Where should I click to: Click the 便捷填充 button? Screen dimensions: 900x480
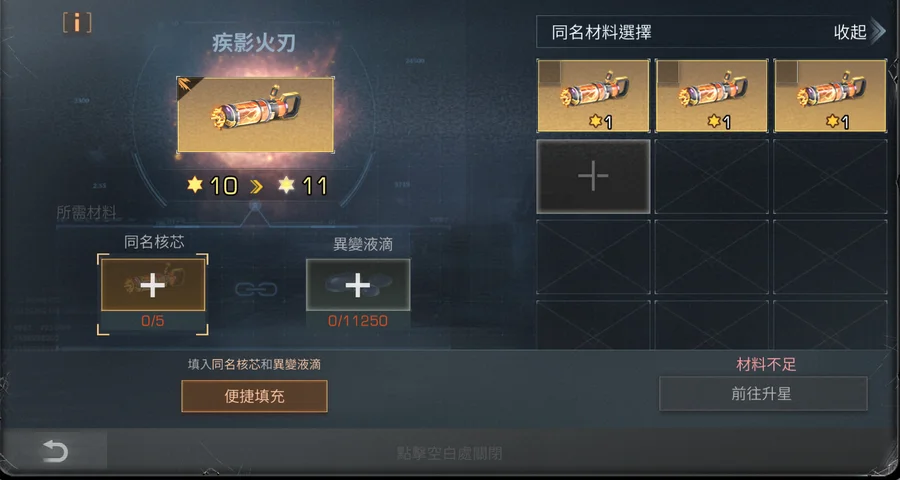tap(254, 396)
